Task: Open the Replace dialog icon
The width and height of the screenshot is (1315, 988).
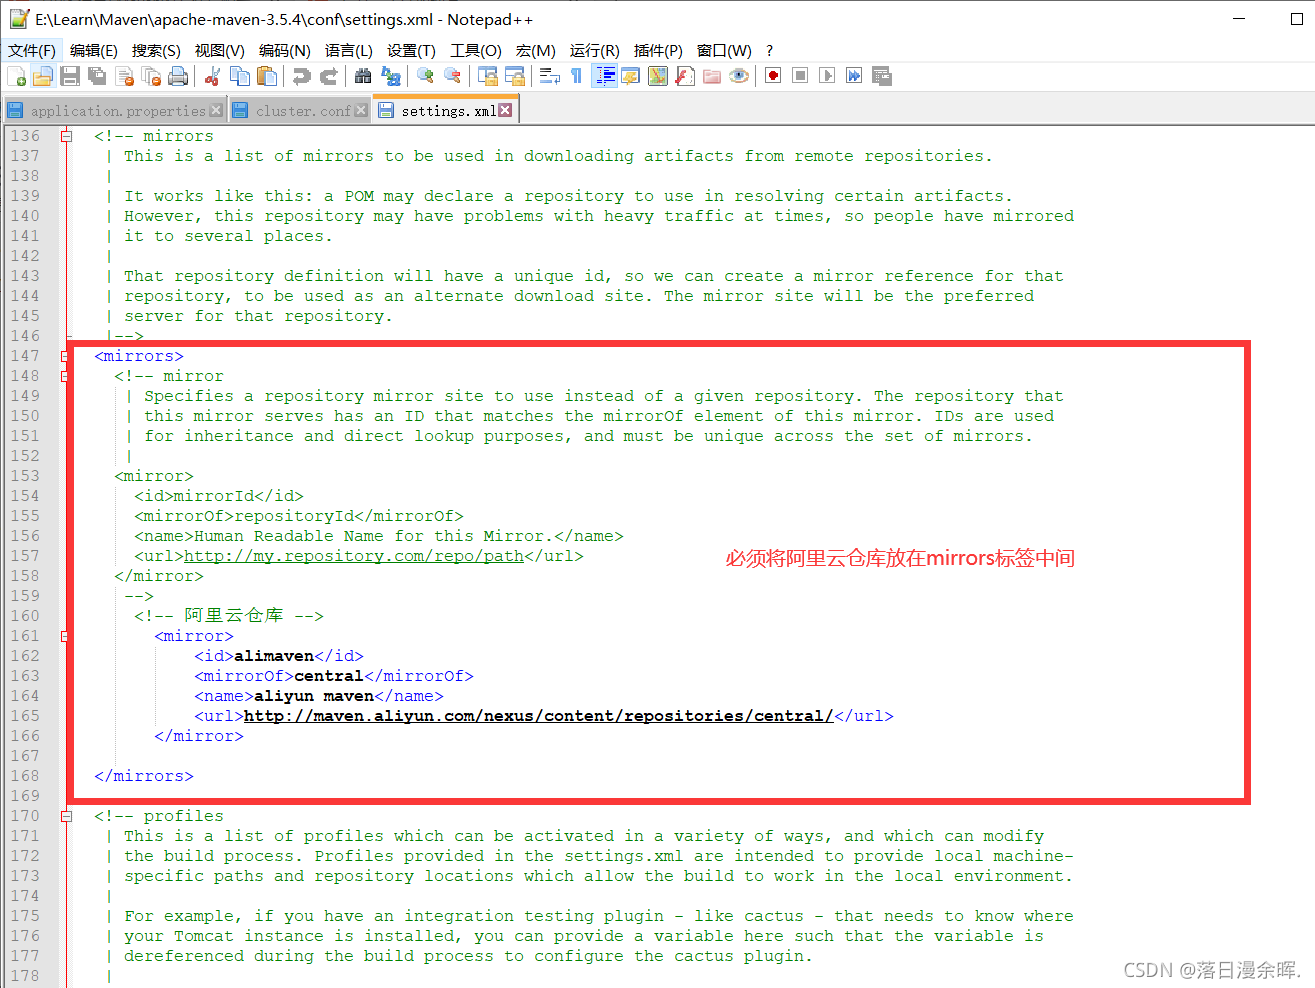Action: tap(391, 76)
